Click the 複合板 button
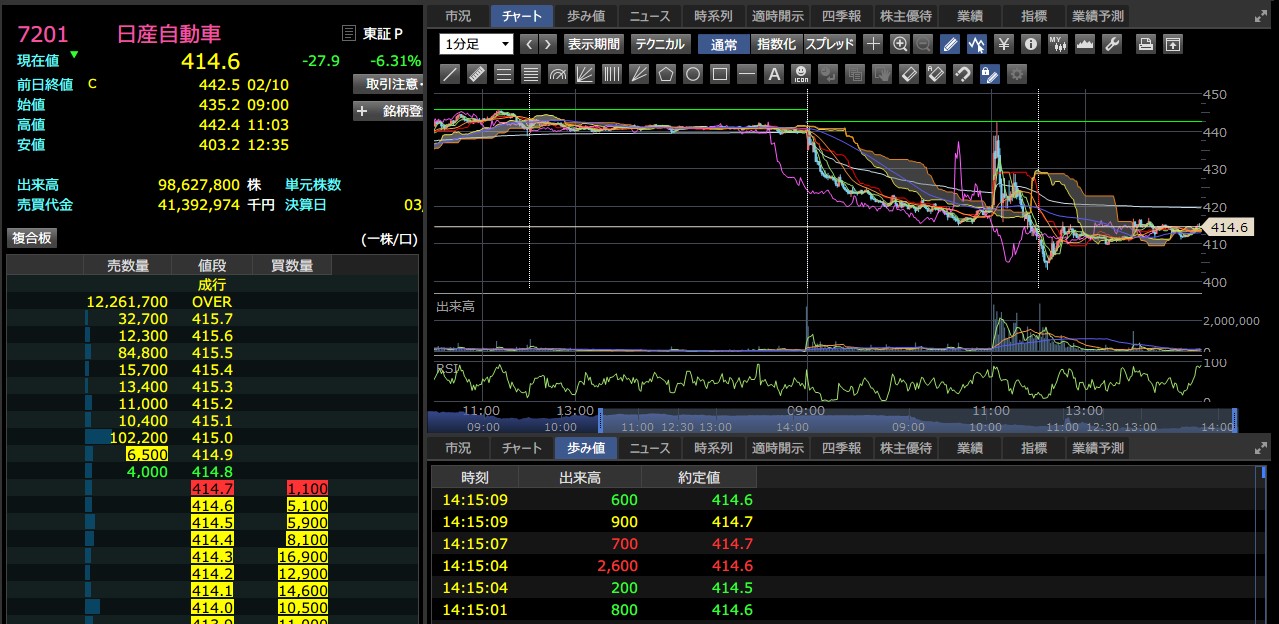 point(32,238)
